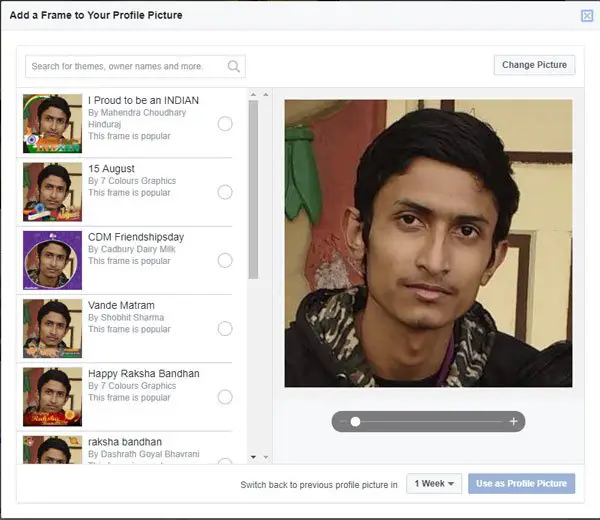Click "By Shobhit Sharma" author text
The width and height of the screenshot is (600, 520).
point(126,317)
